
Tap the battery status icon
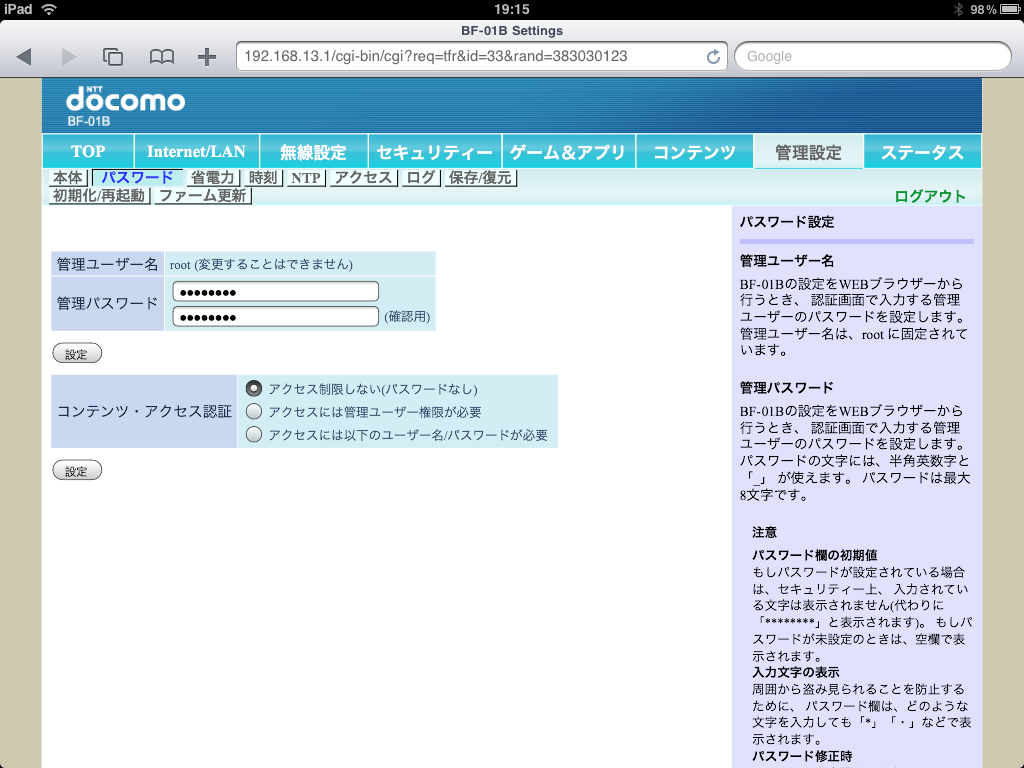coord(1010,9)
